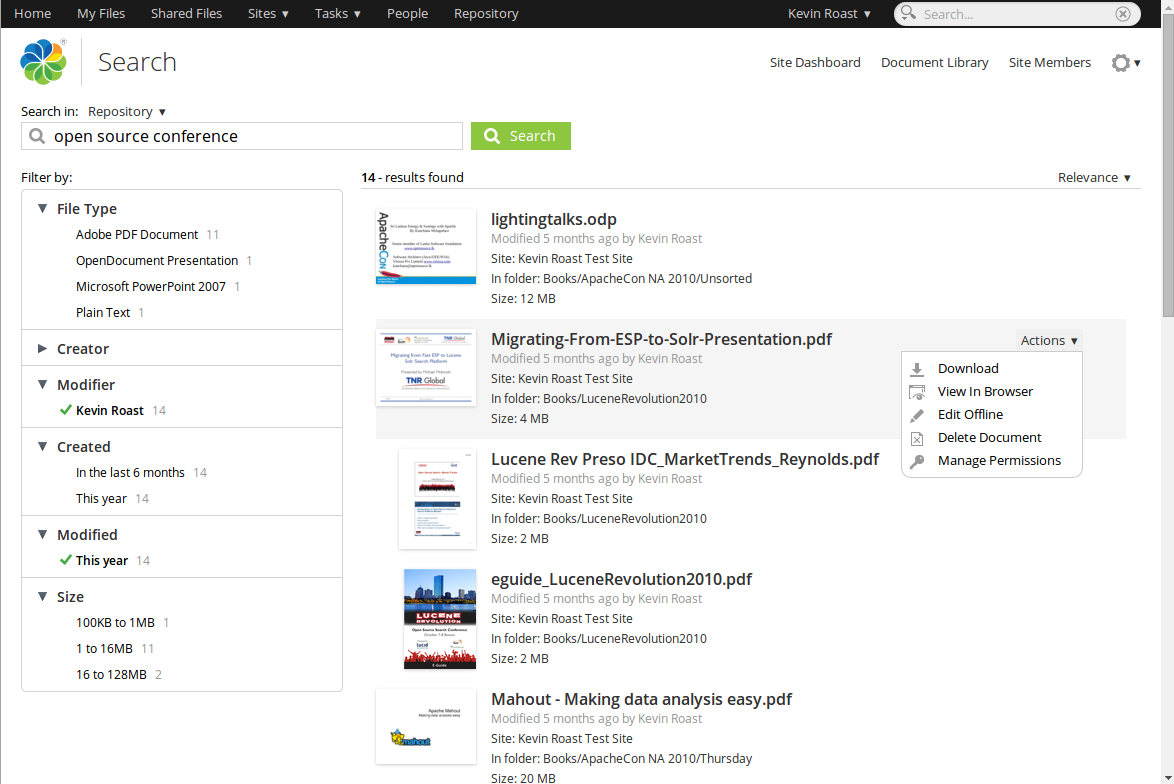Screen dimensions: 1174x784
Task: Filter by Adobe PDF Document file type
Action: tap(137, 235)
